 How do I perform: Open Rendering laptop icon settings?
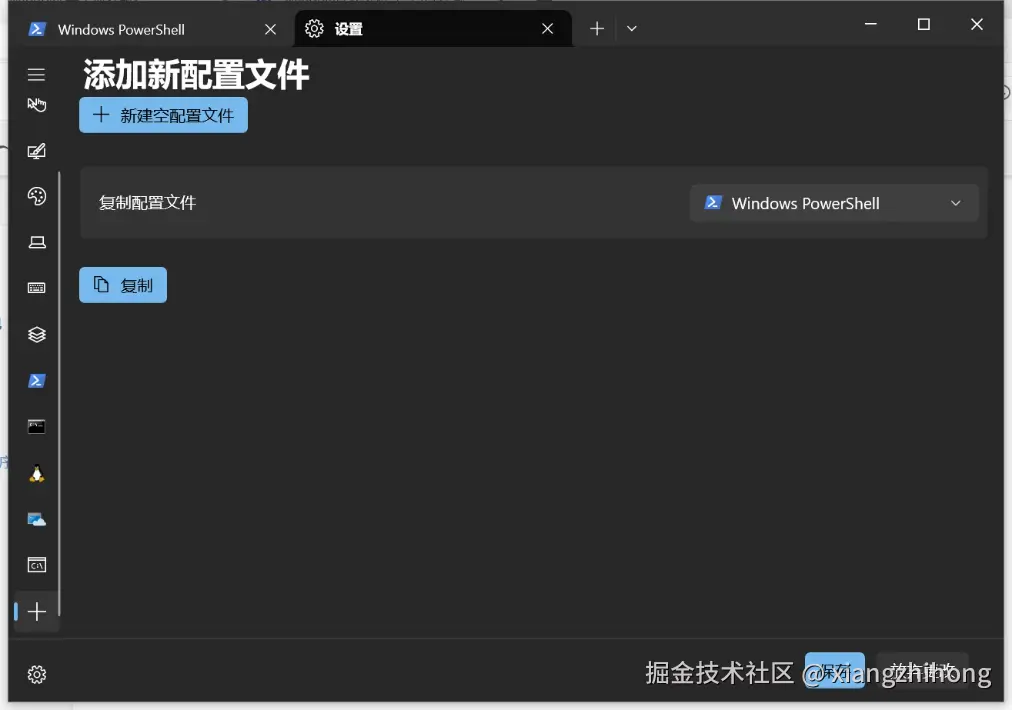pos(37,242)
